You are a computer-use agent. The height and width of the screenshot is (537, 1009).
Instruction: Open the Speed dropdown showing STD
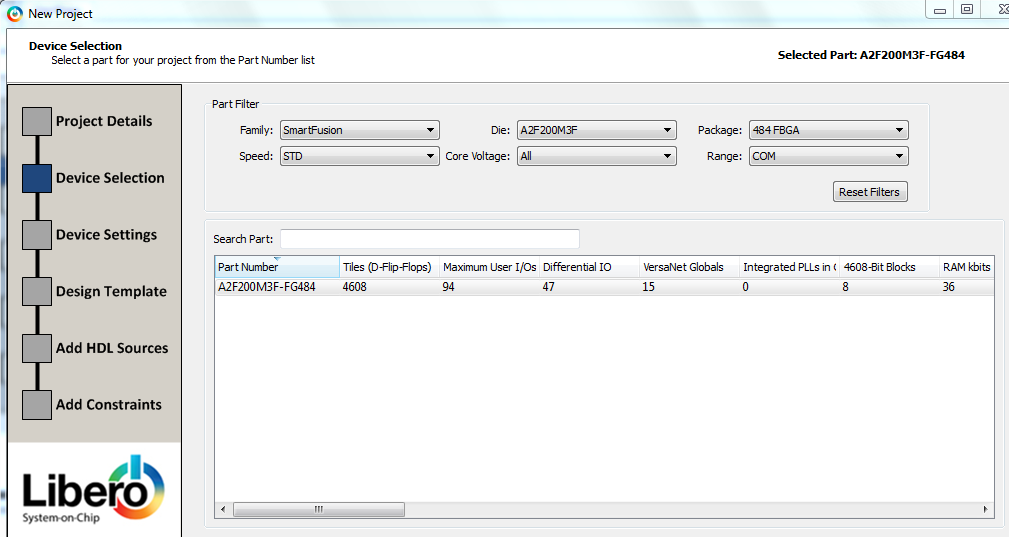click(x=359, y=156)
